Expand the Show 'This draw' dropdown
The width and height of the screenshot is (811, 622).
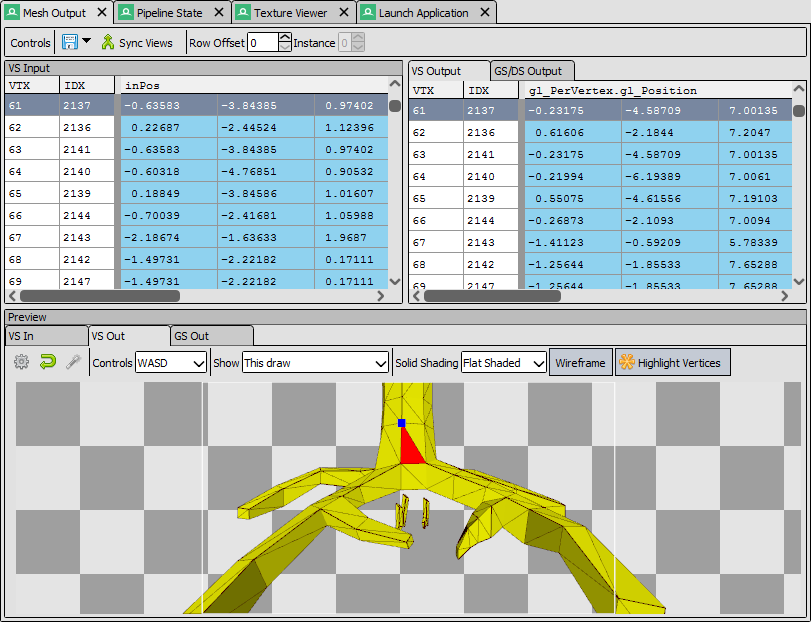[x=315, y=363]
